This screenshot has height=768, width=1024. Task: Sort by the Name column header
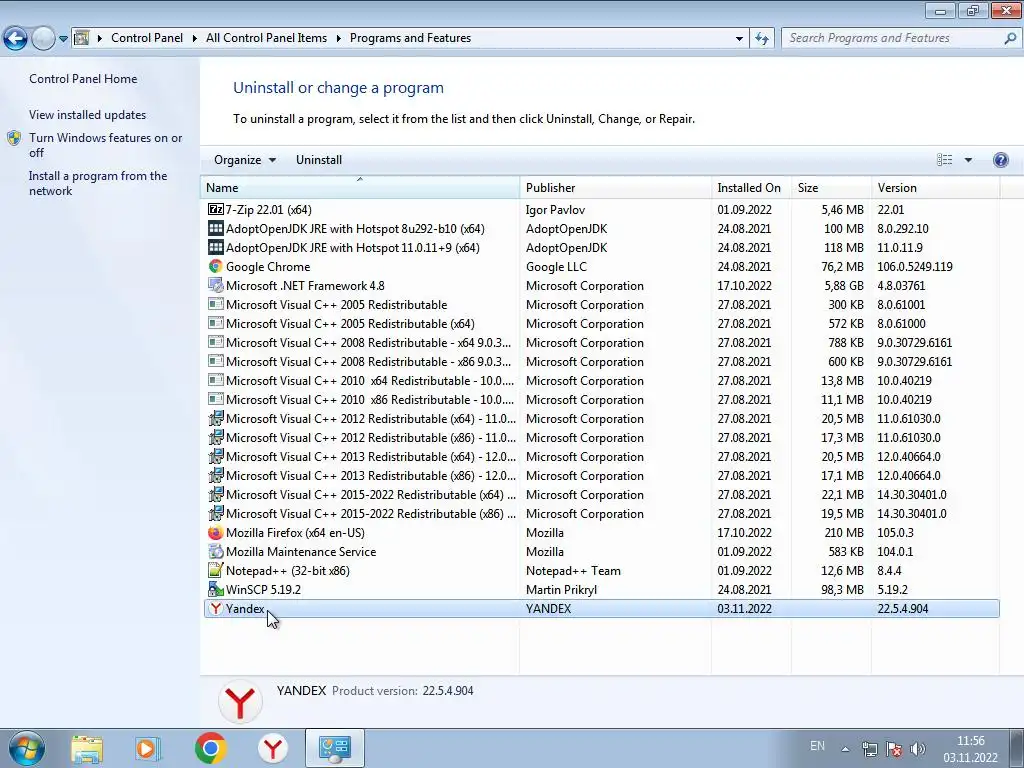tap(360, 187)
